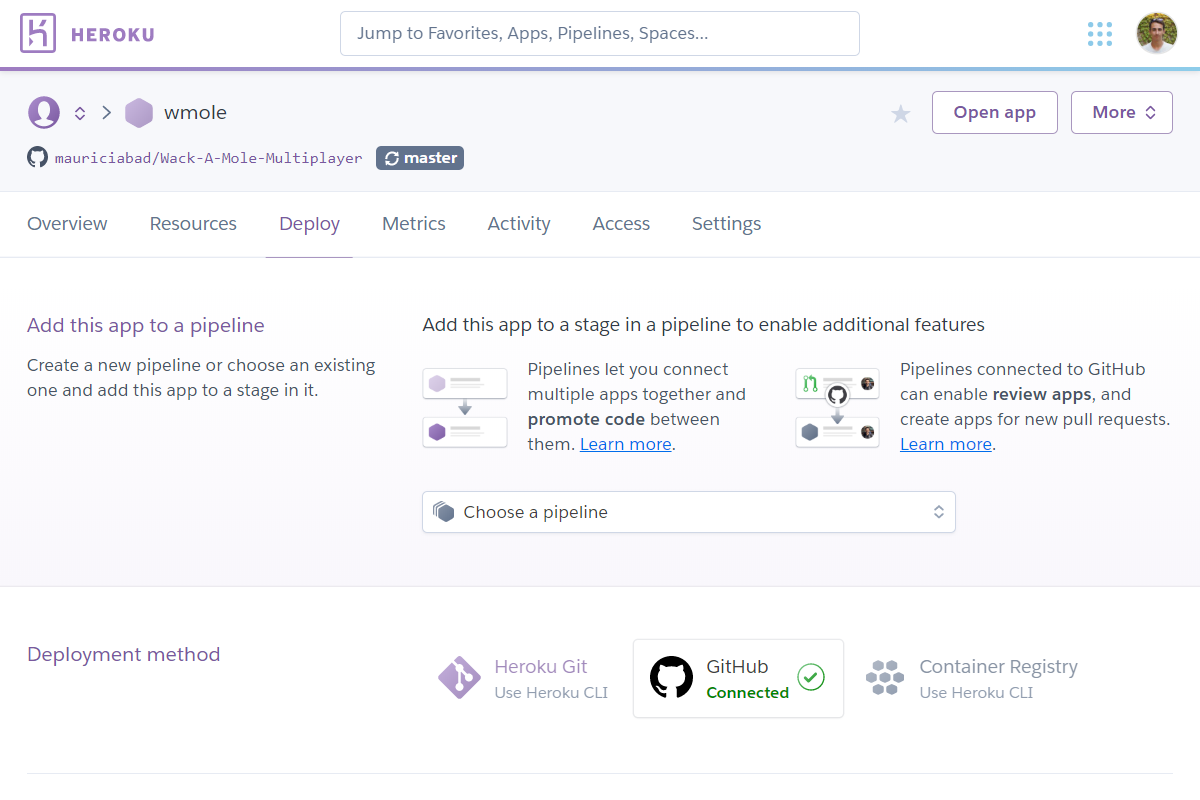
Task: Open the app switcher grid icon
Action: pyautogui.click(x=1100, y=34)
